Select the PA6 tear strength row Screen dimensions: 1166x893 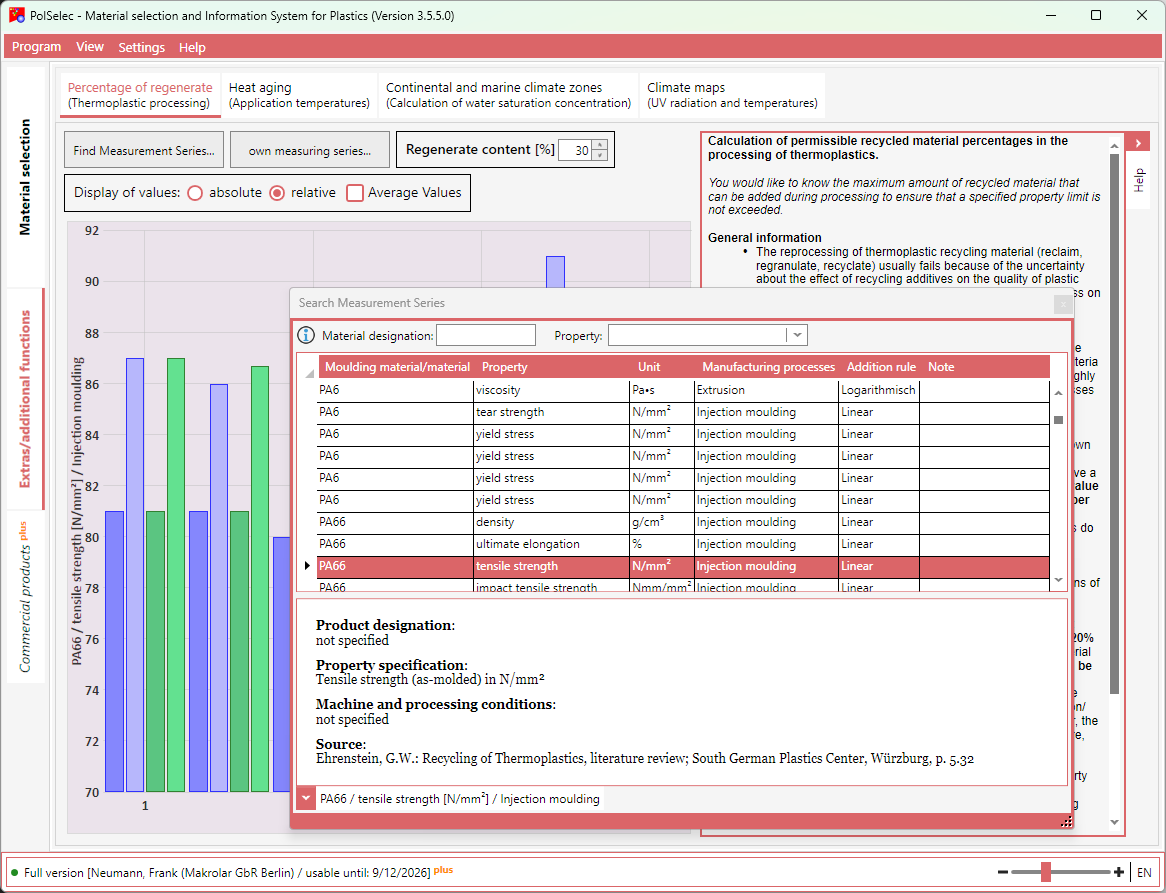click(683, 412)
